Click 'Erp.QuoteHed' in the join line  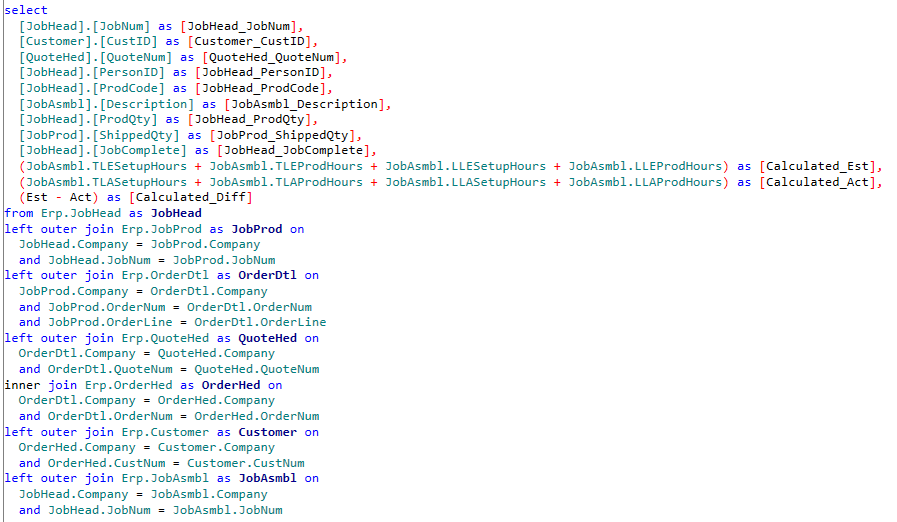pos(165,338)
